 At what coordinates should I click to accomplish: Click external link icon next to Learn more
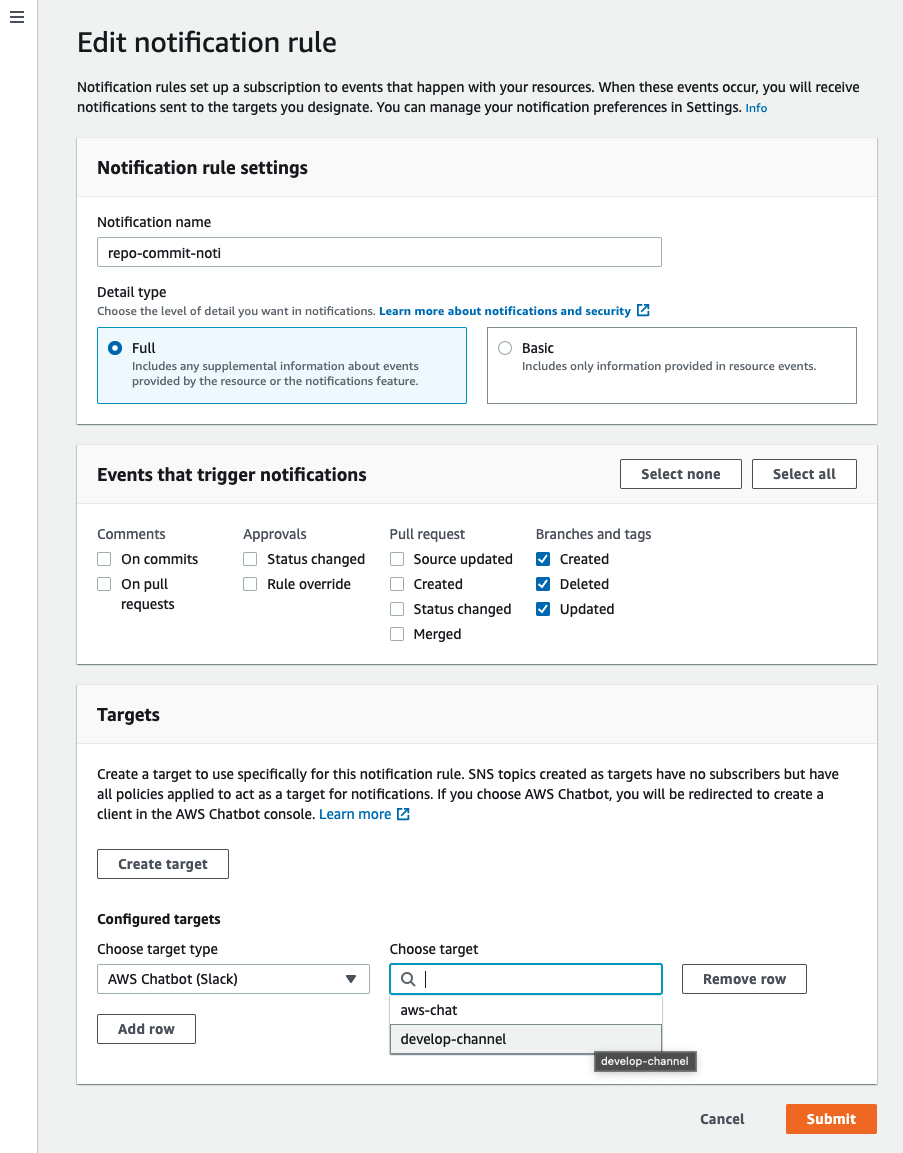[x=403, y=814]
